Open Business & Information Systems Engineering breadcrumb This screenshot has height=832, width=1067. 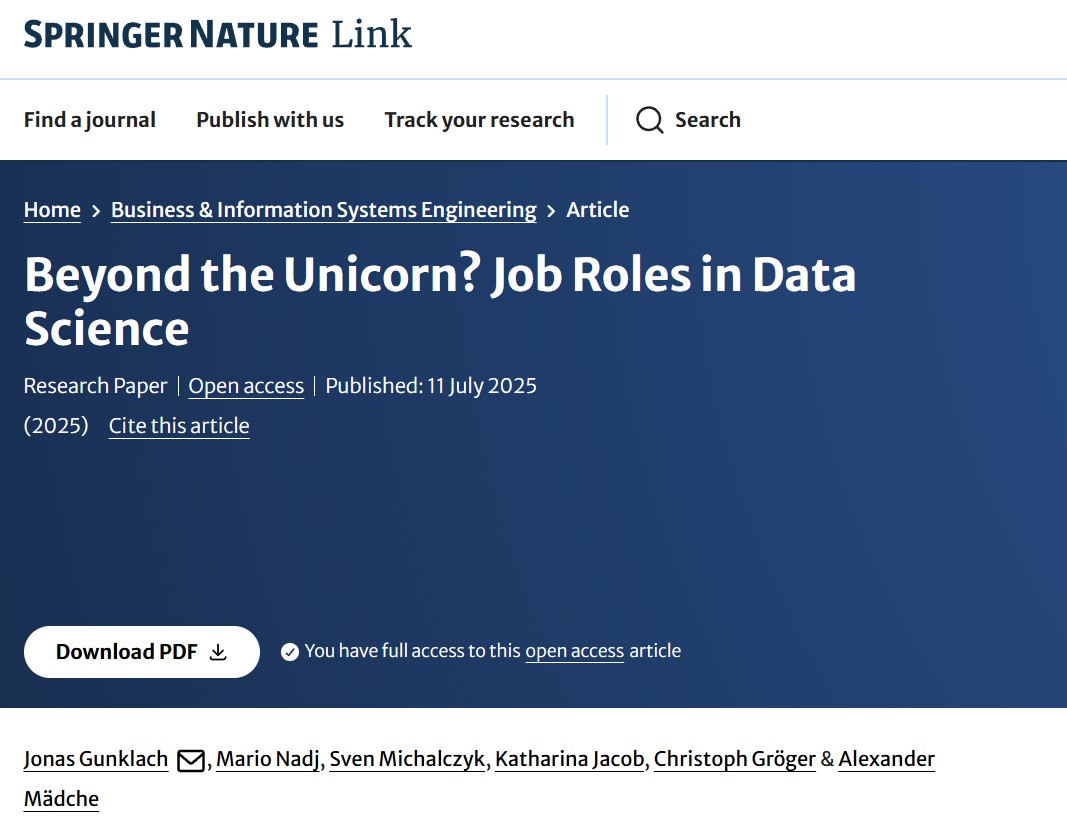tap(323, 210)
